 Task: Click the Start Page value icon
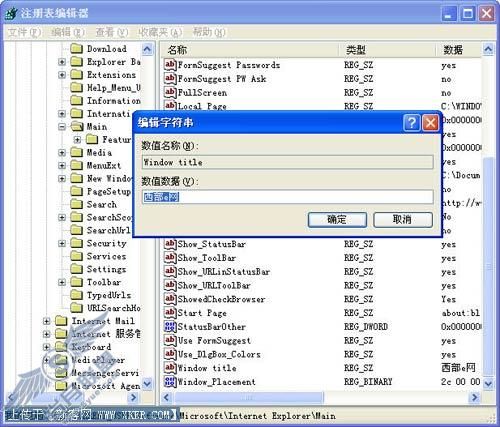[170, 312]
